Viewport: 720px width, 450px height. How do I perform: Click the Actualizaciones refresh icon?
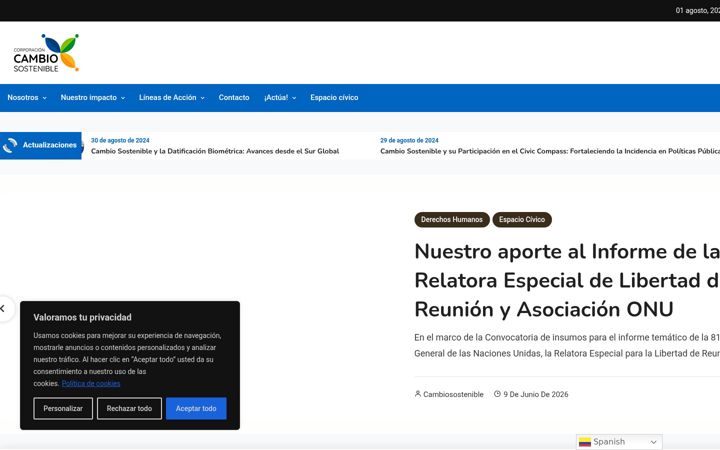pos(10,145)
